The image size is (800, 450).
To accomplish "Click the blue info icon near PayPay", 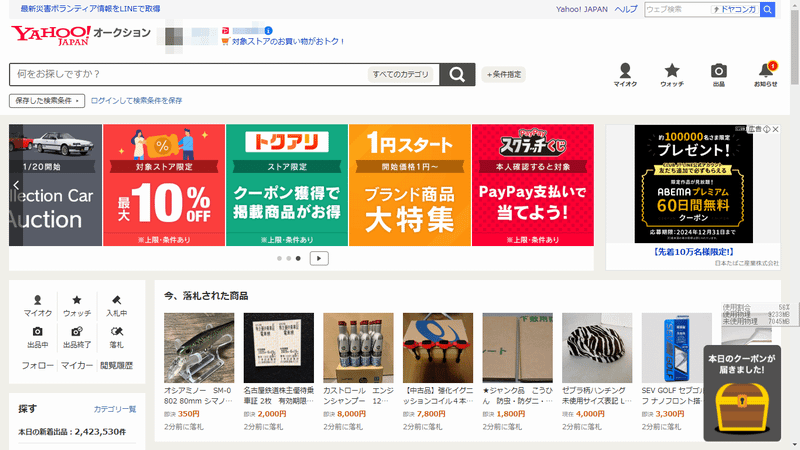I will click(268, 31).
